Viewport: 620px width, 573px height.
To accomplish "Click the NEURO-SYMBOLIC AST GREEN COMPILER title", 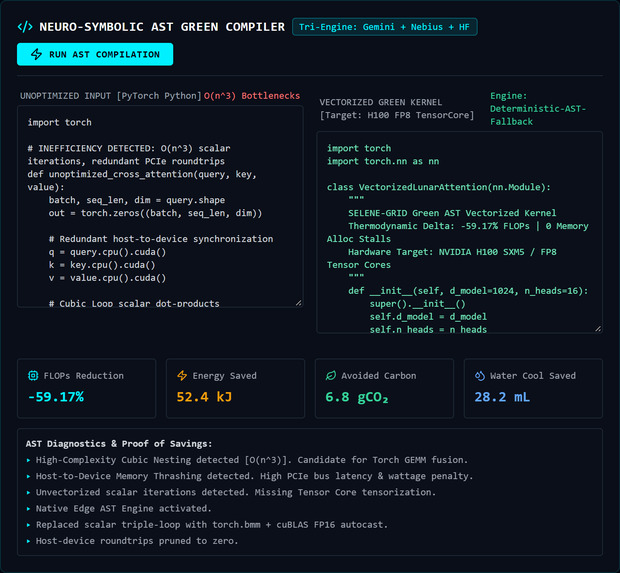I will point(162,27).
